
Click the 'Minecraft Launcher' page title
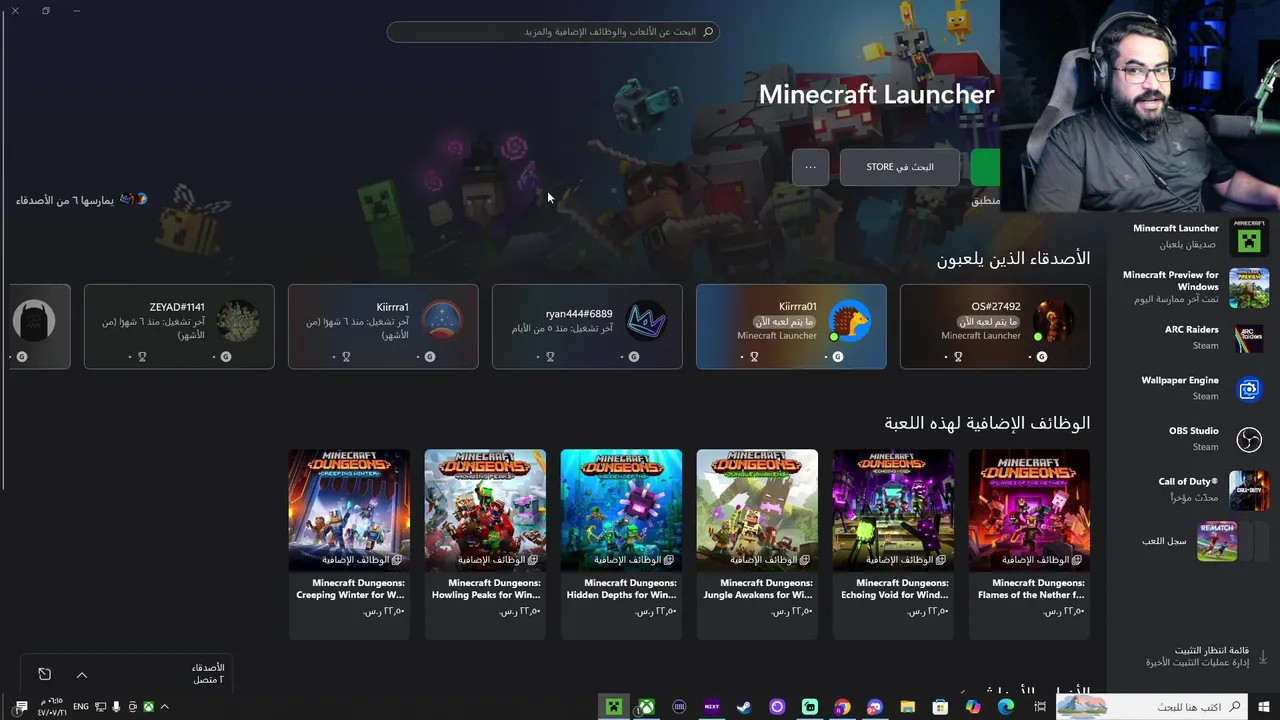[876, 94]
